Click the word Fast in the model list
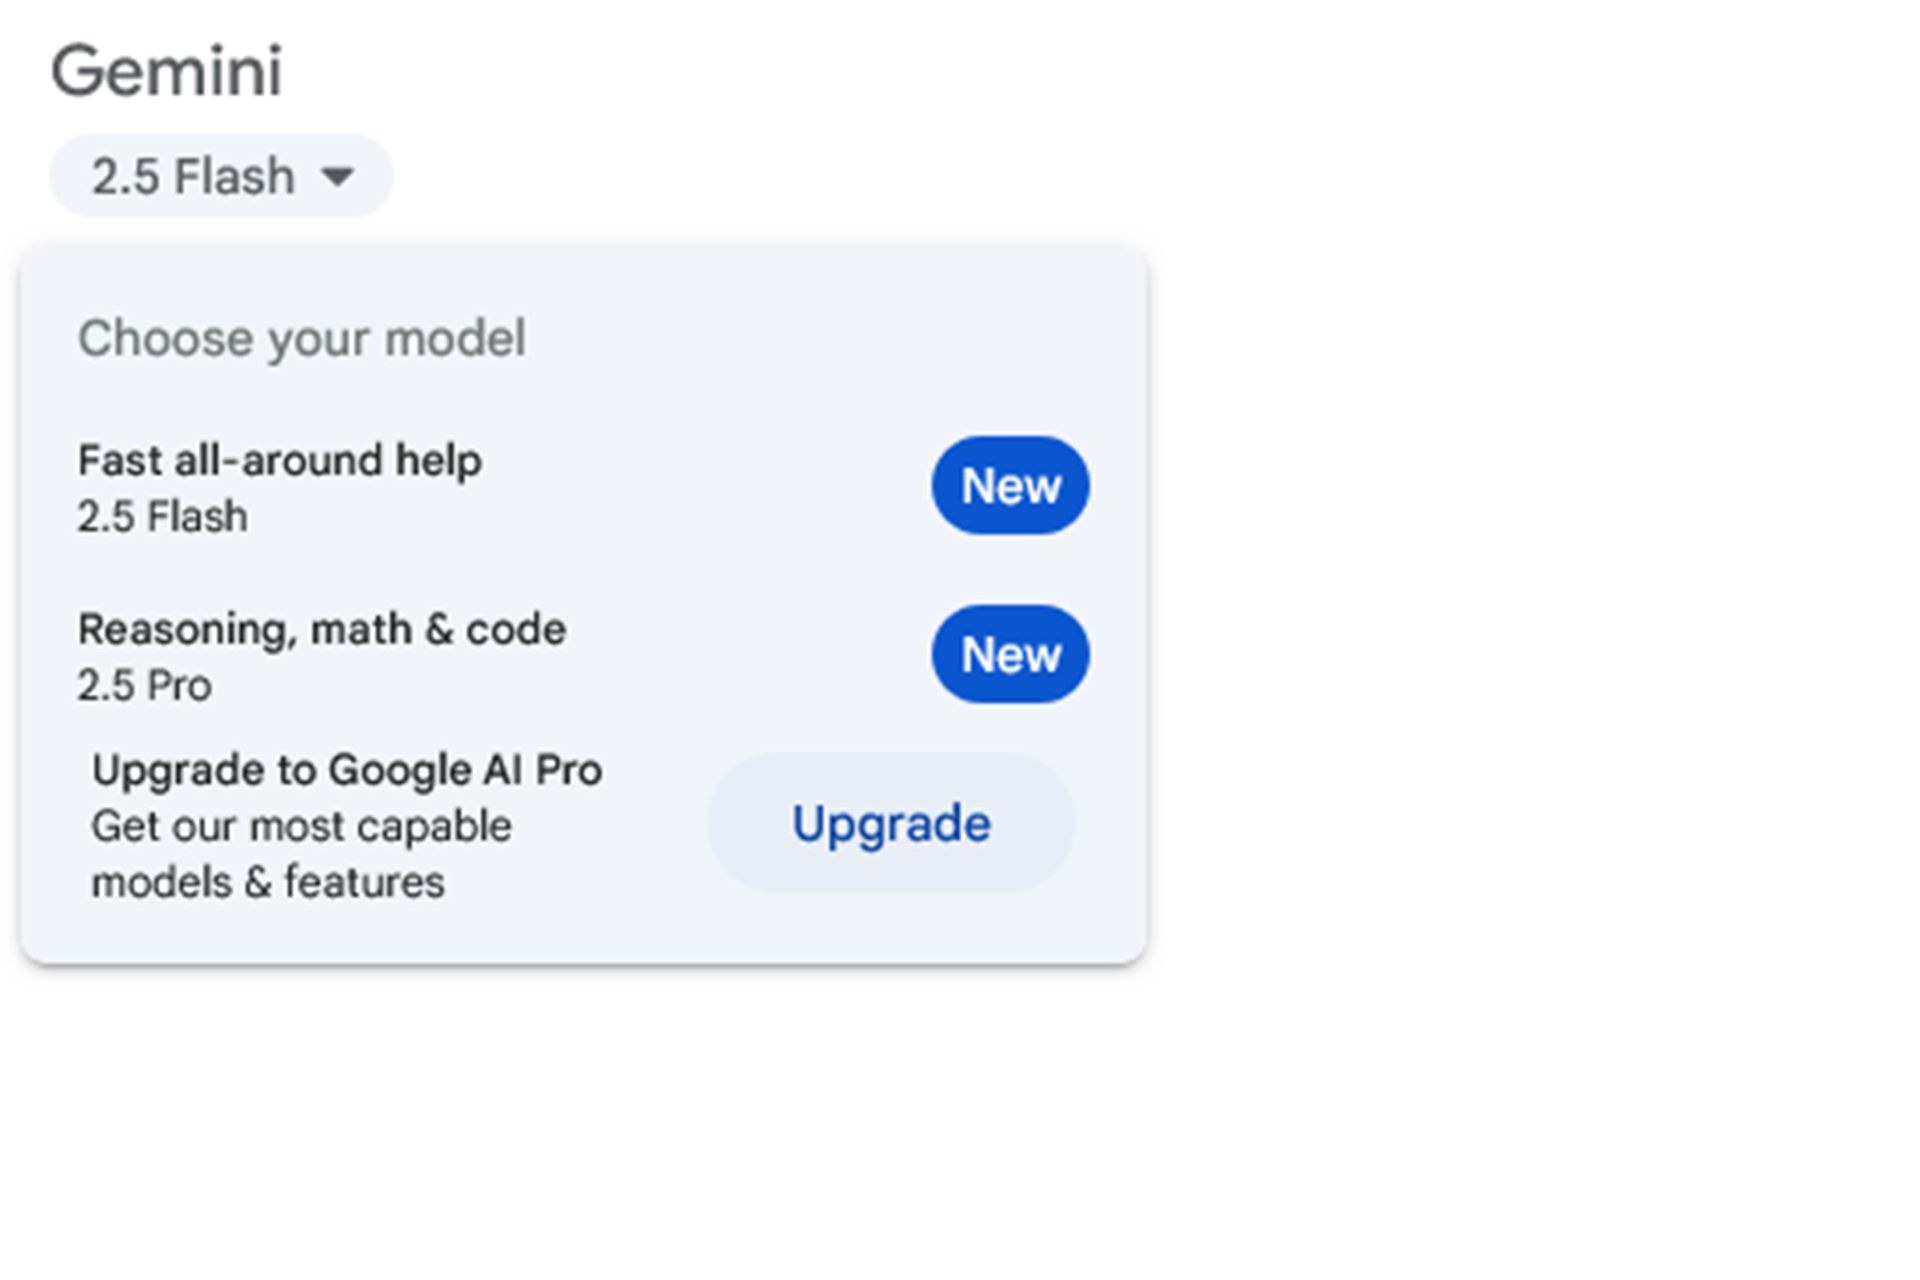The height and width of the screenshot is (1280, 1920). 120,461
